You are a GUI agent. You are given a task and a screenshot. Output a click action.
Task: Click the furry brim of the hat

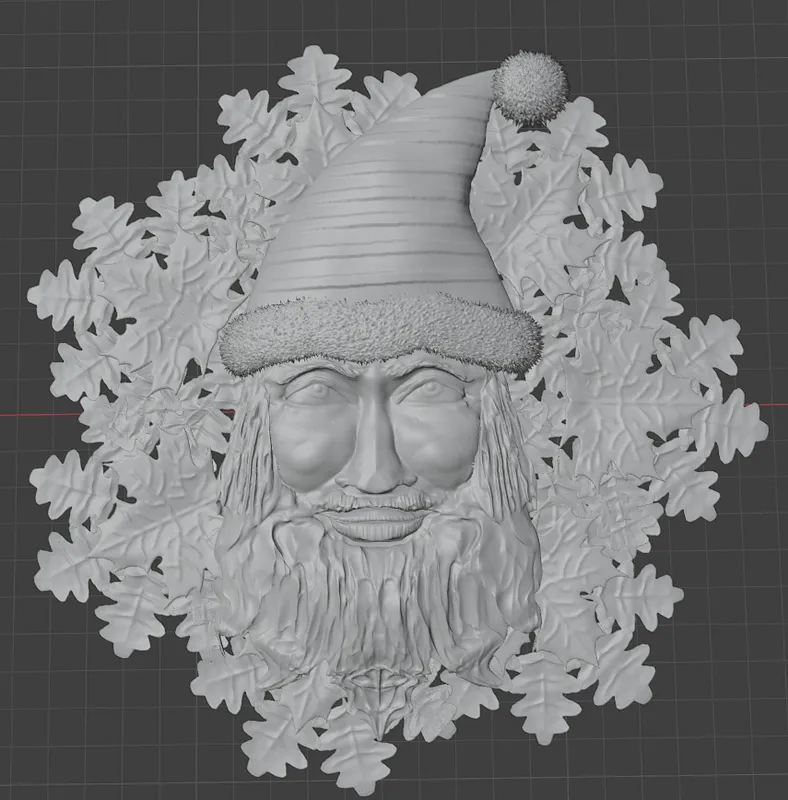(x=380, y=332)
